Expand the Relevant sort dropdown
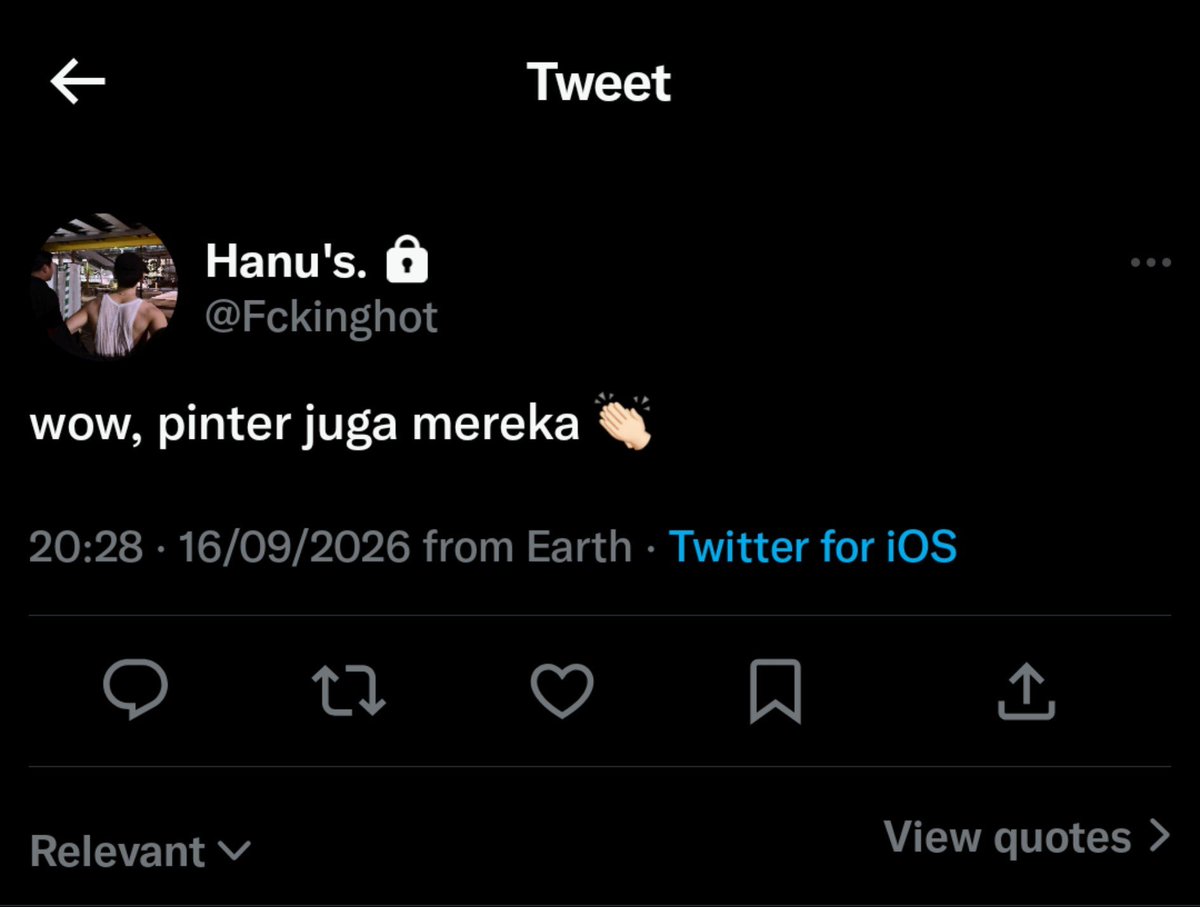Image resolution: width=1200 pixels, height=907 pixels. (140, 852)
